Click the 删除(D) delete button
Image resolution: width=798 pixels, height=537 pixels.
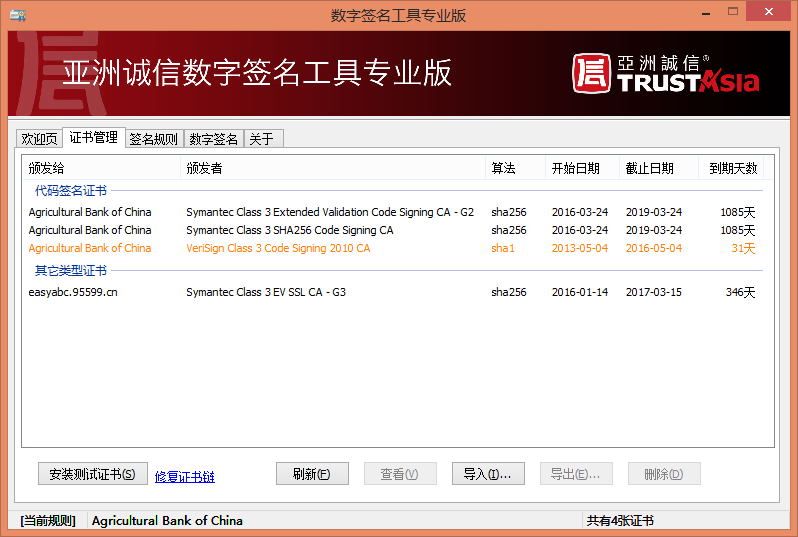(664, 474)
